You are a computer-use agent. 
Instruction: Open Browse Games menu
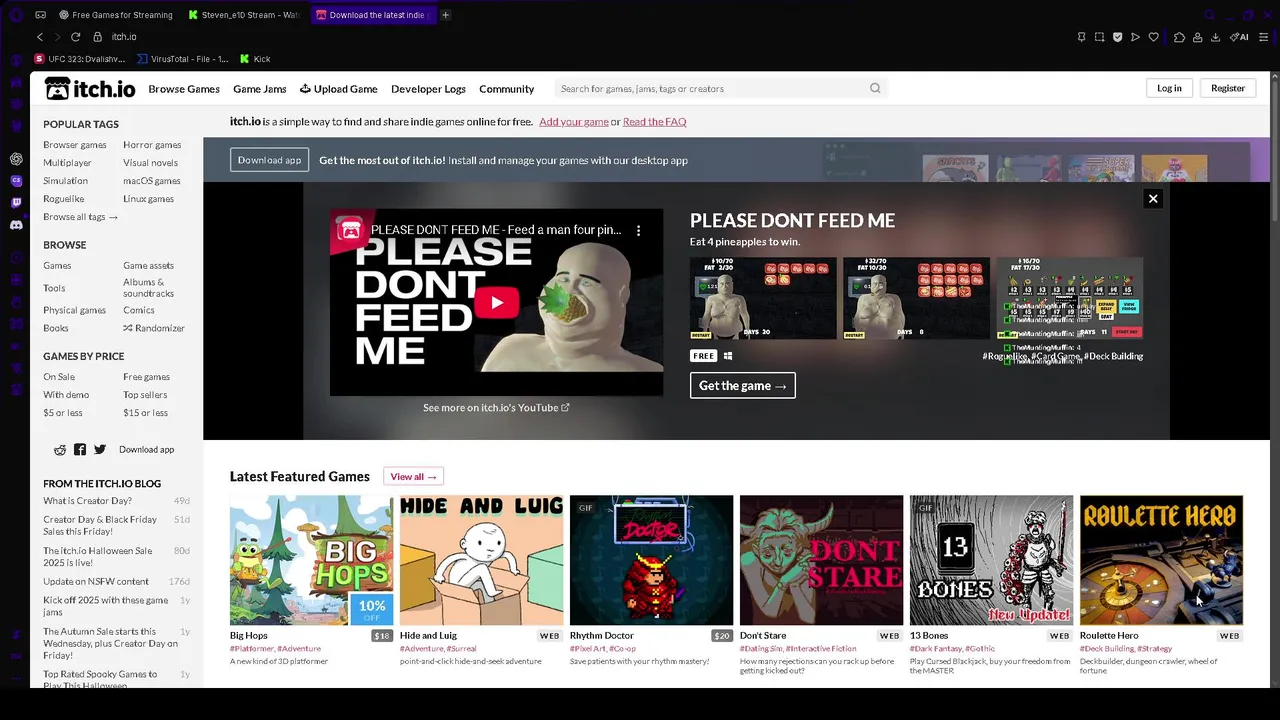tap(184, 89)
